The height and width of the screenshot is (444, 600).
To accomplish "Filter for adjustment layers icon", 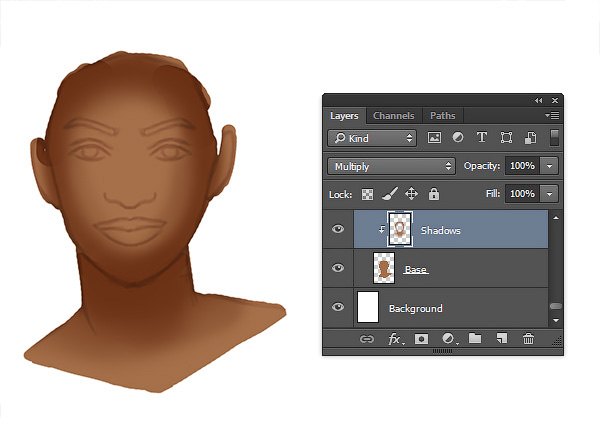I will pyautogui.click(x=458, y=137).
